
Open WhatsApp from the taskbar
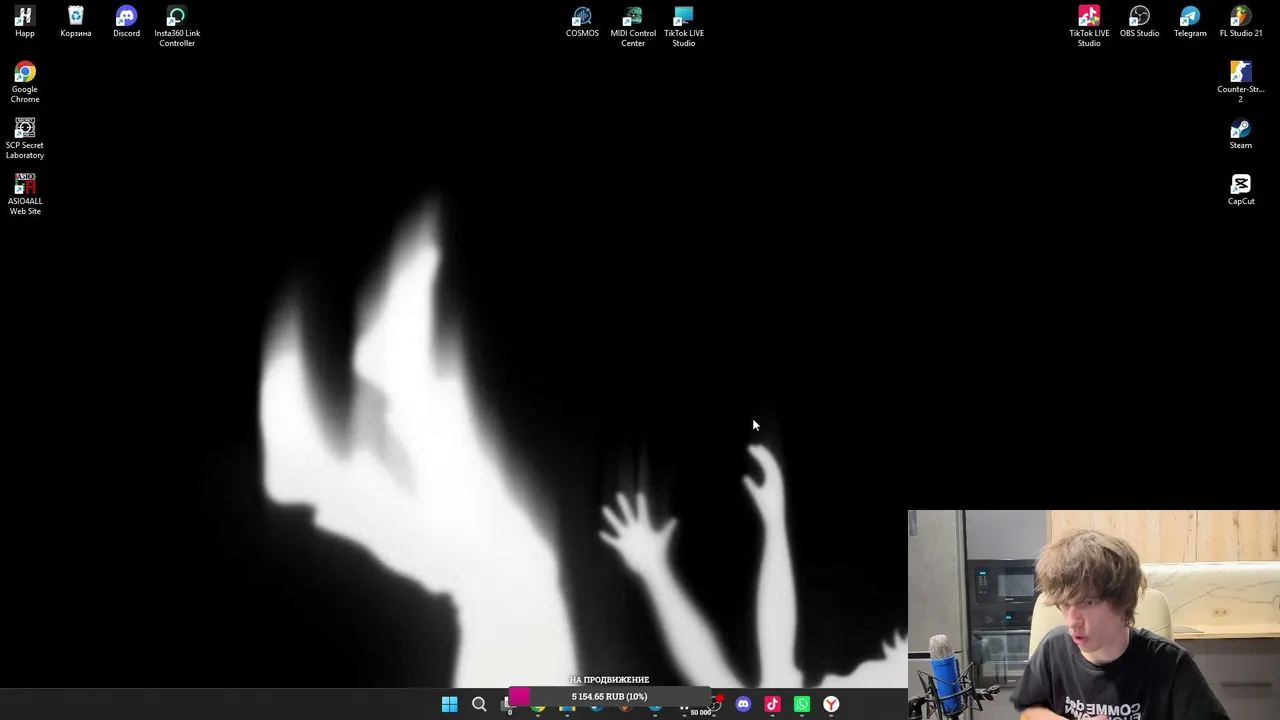click(x=802, y=705)
